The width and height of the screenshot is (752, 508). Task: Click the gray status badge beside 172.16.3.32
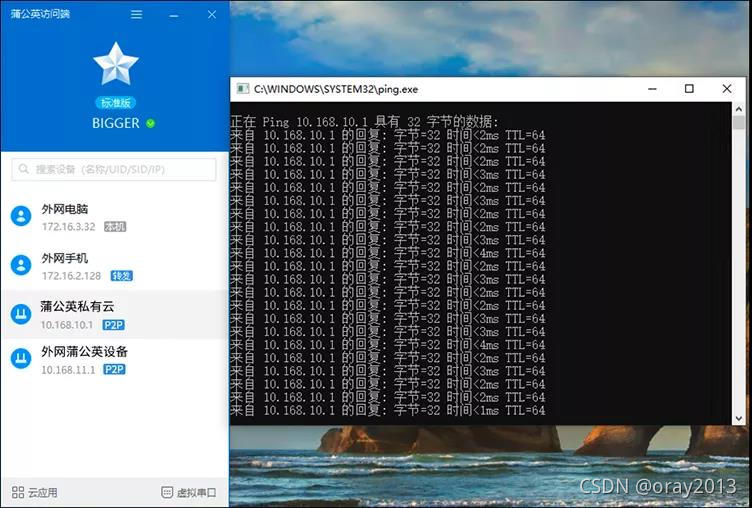click(x=115, y=226)
